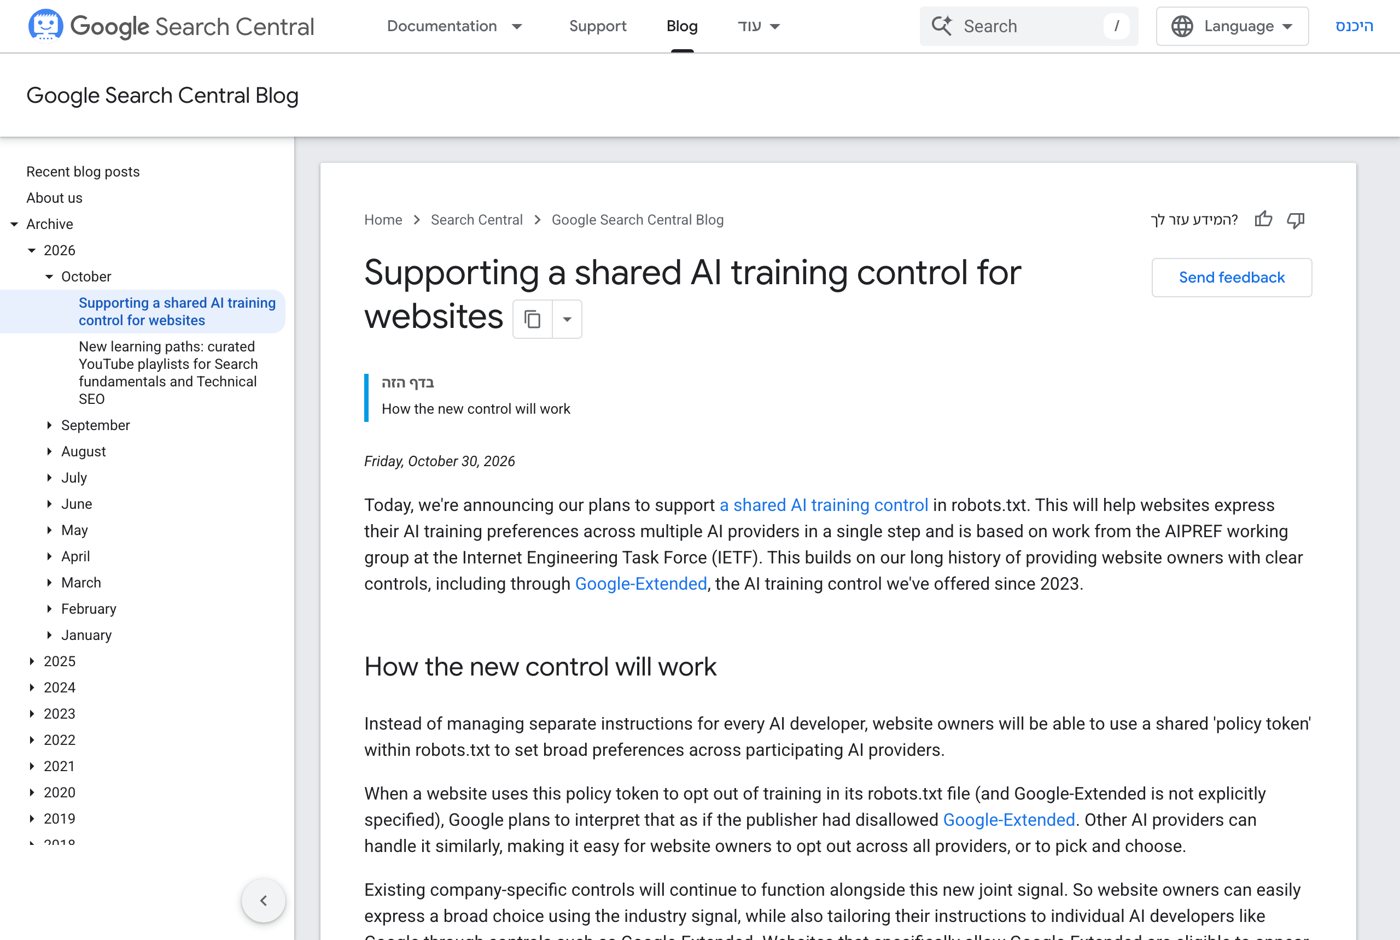Click the Google Search Central logo
The height and width of the screenshot is (940, 1400).
(171, 26)
